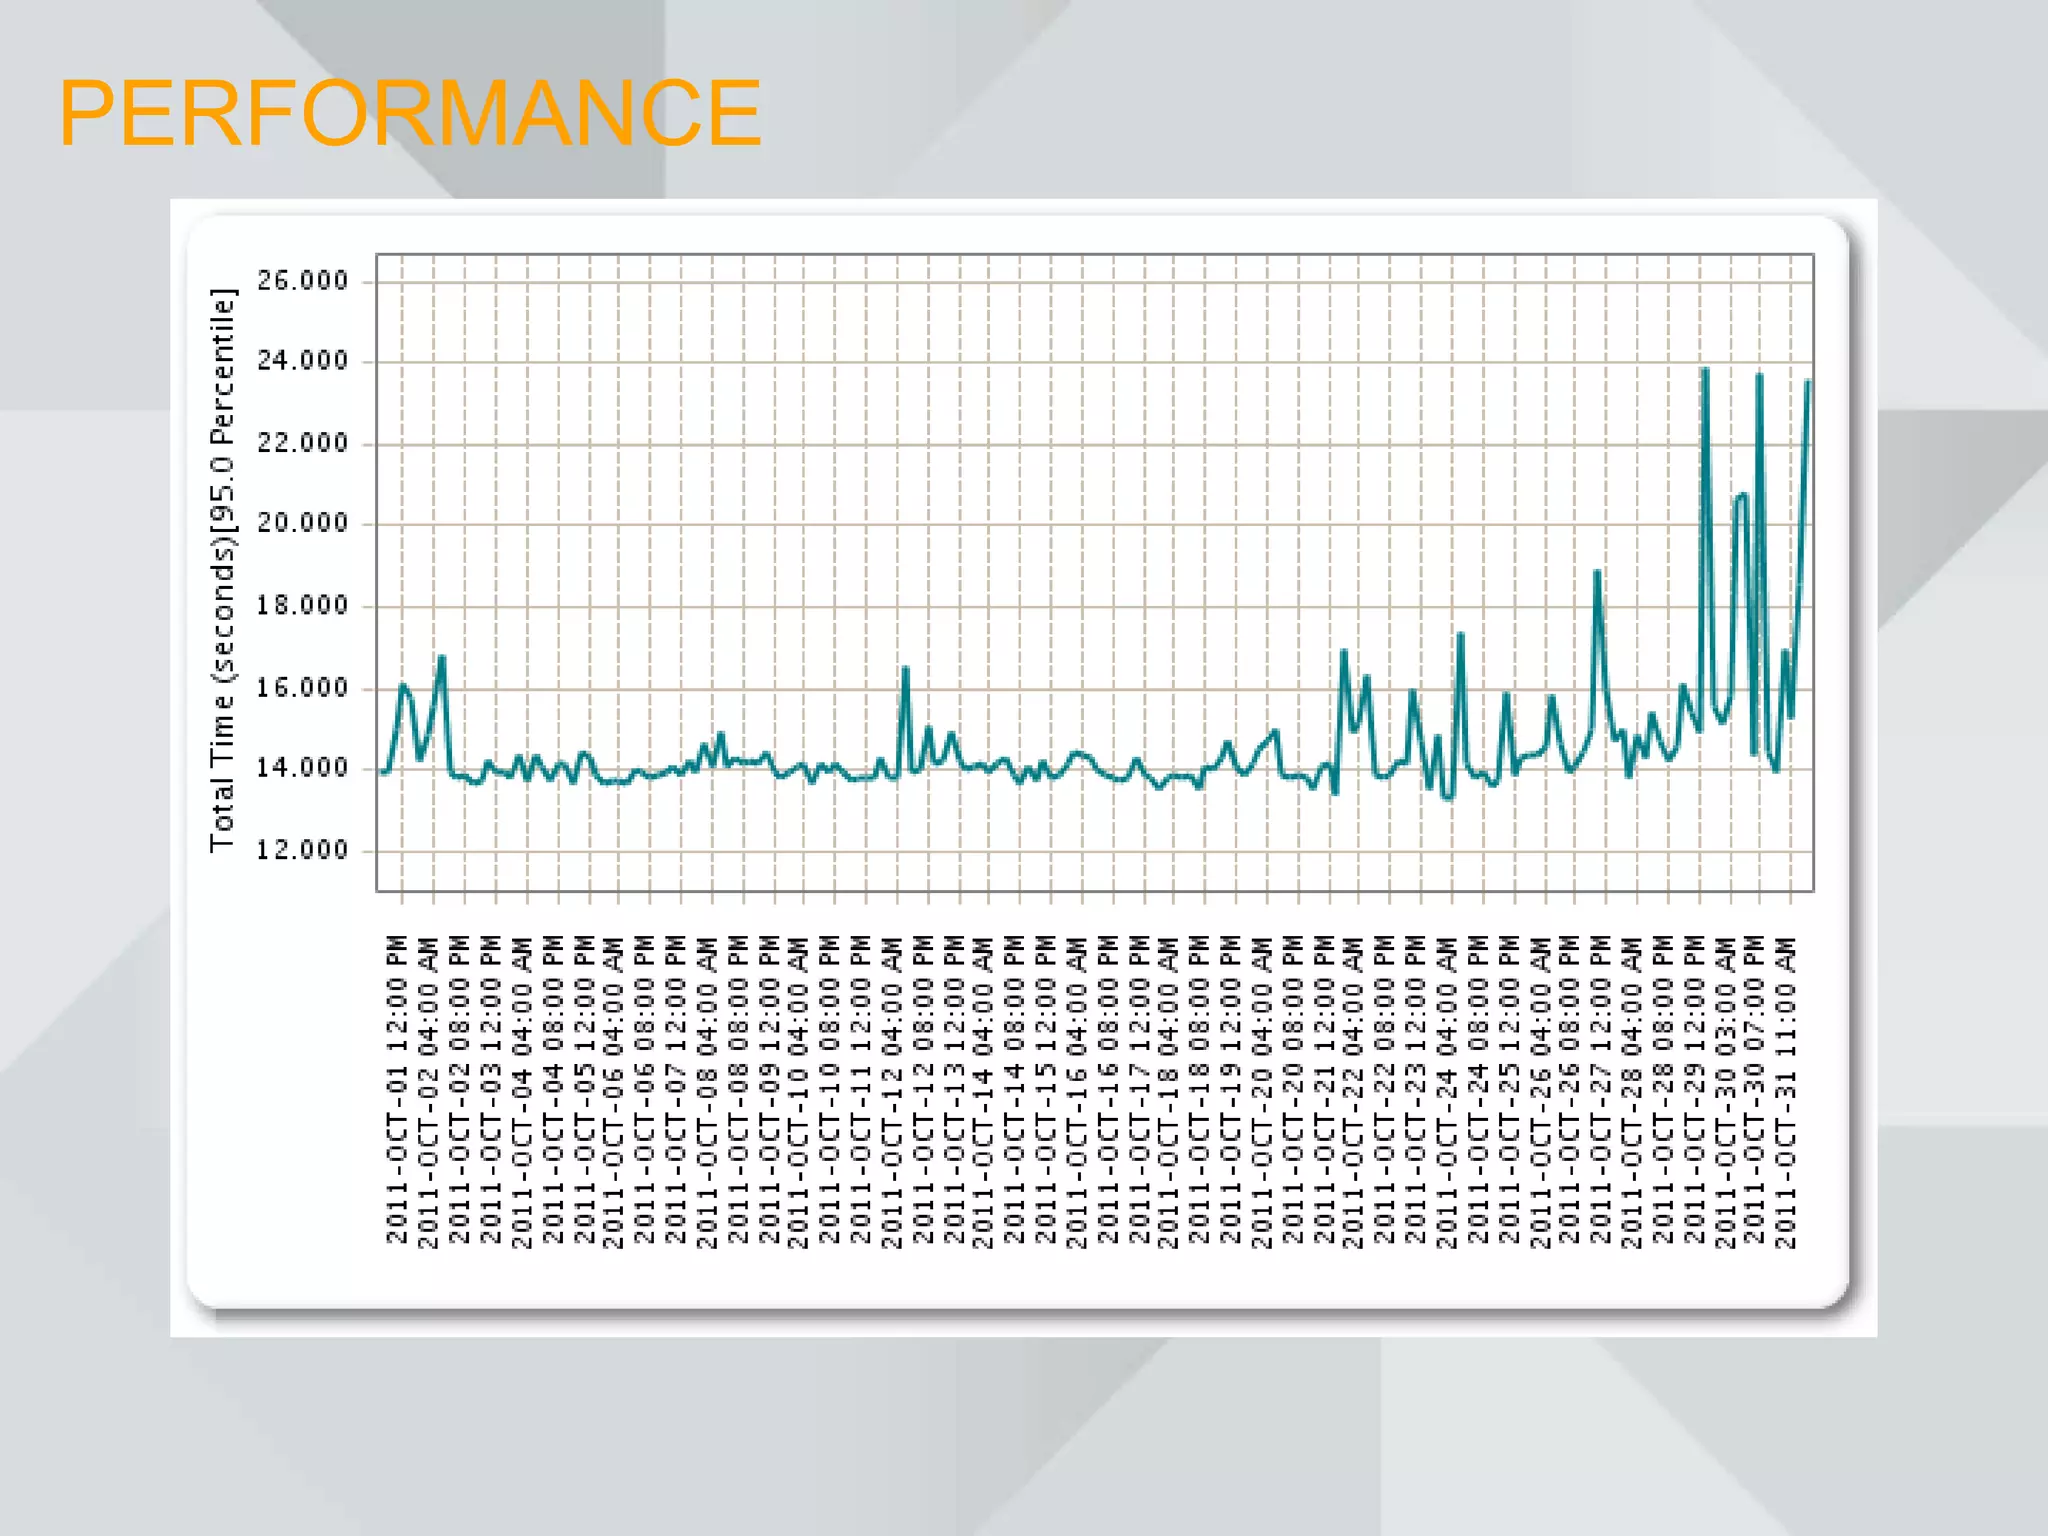Click the 20.000 y-axis value
The height and width of the screenshot is (1536, 2048).
pos(303,523)
